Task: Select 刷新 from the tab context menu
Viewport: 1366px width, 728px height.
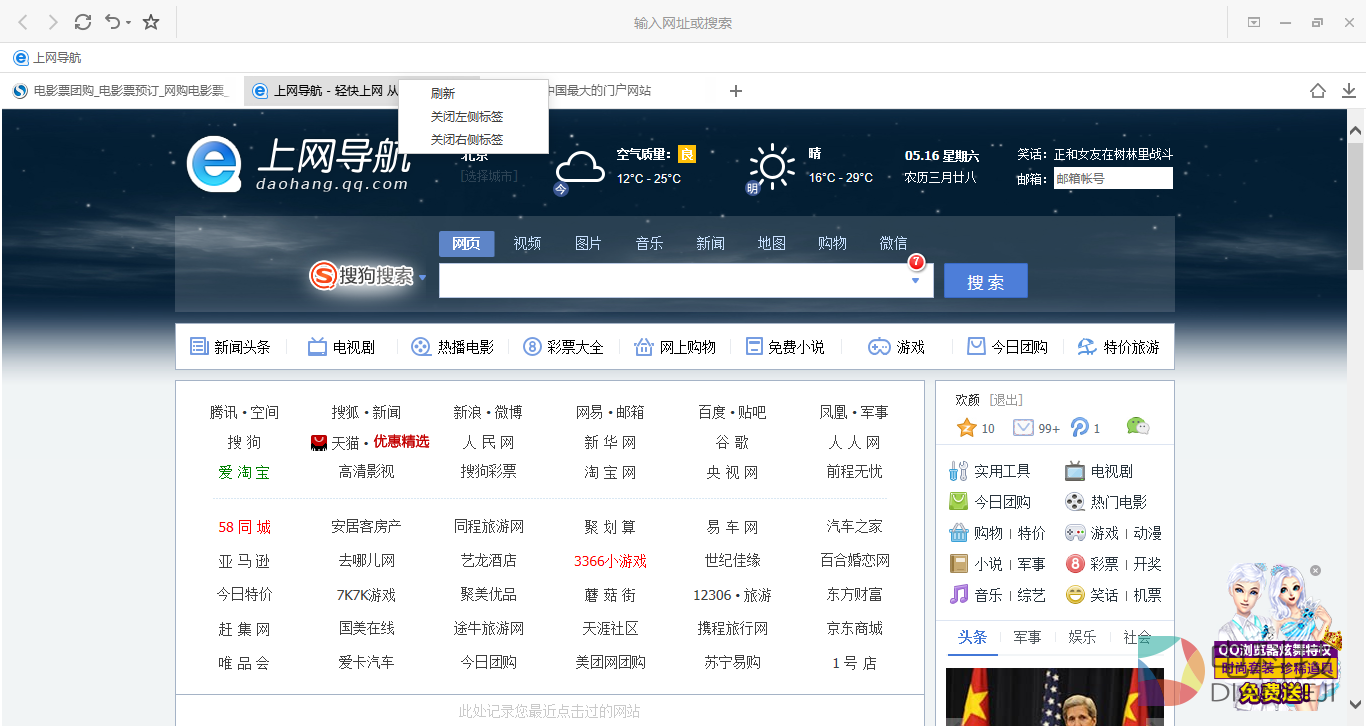Action: 443,92
